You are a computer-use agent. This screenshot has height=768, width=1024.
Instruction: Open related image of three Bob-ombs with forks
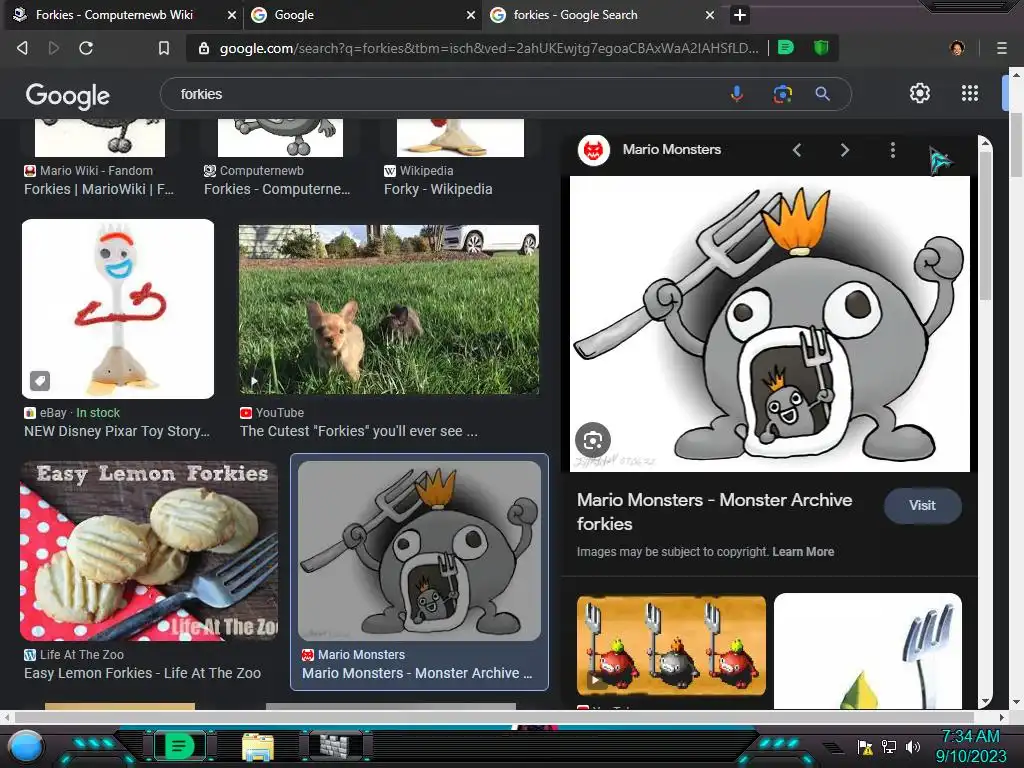(671, 645)
